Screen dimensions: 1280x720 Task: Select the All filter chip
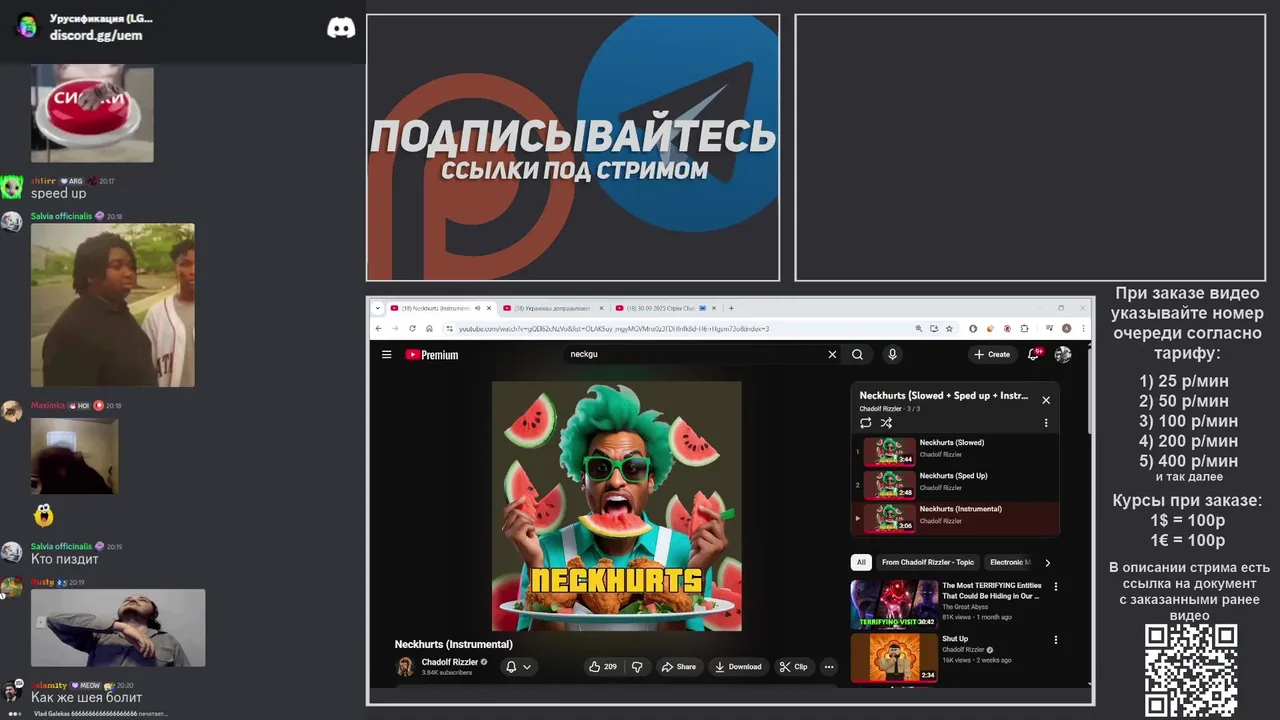coord(861,562)
